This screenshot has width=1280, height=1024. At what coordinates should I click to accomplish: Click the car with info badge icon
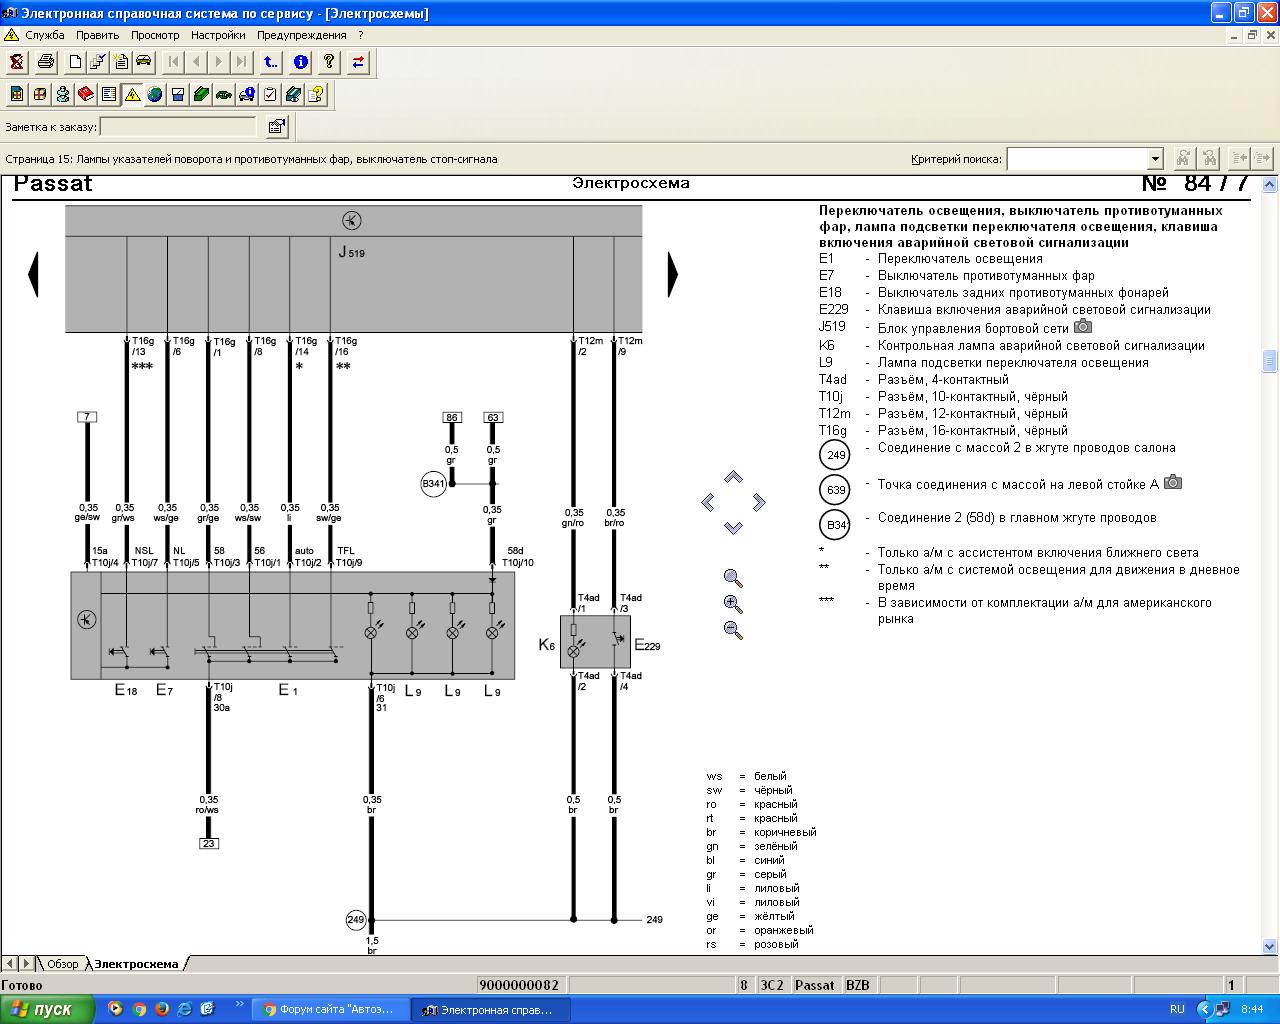[247, 95]
